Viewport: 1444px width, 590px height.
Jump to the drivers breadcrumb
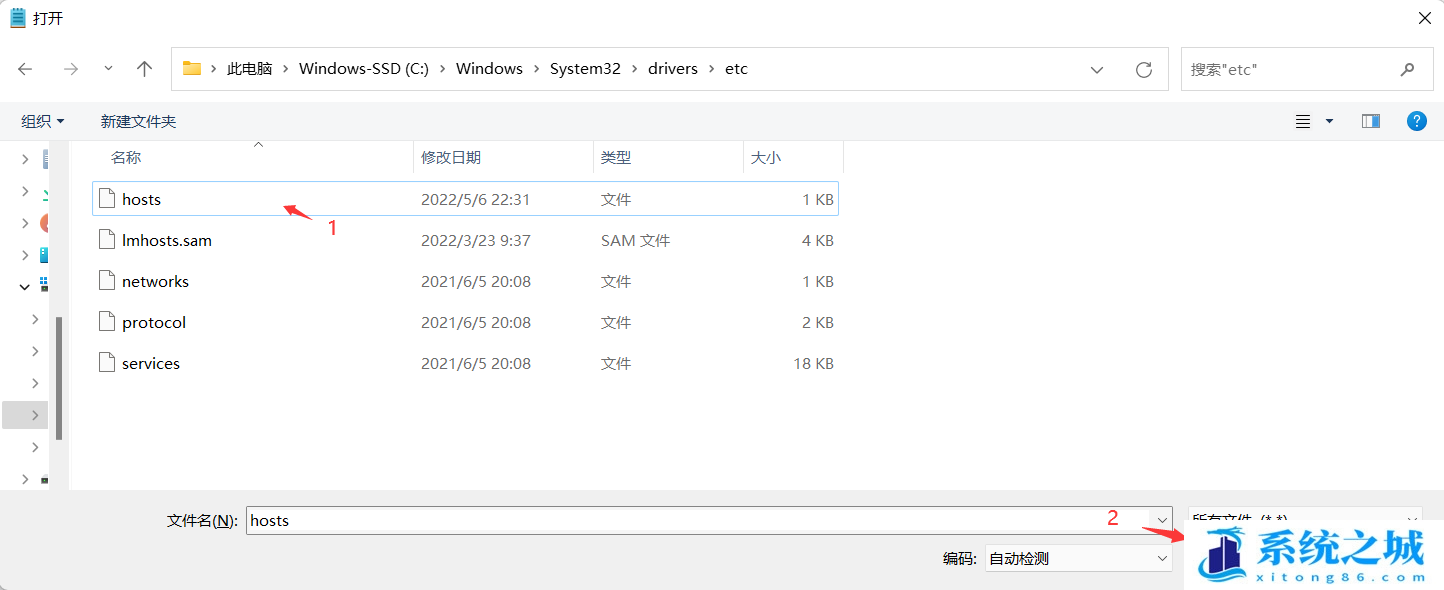(673, 69)
